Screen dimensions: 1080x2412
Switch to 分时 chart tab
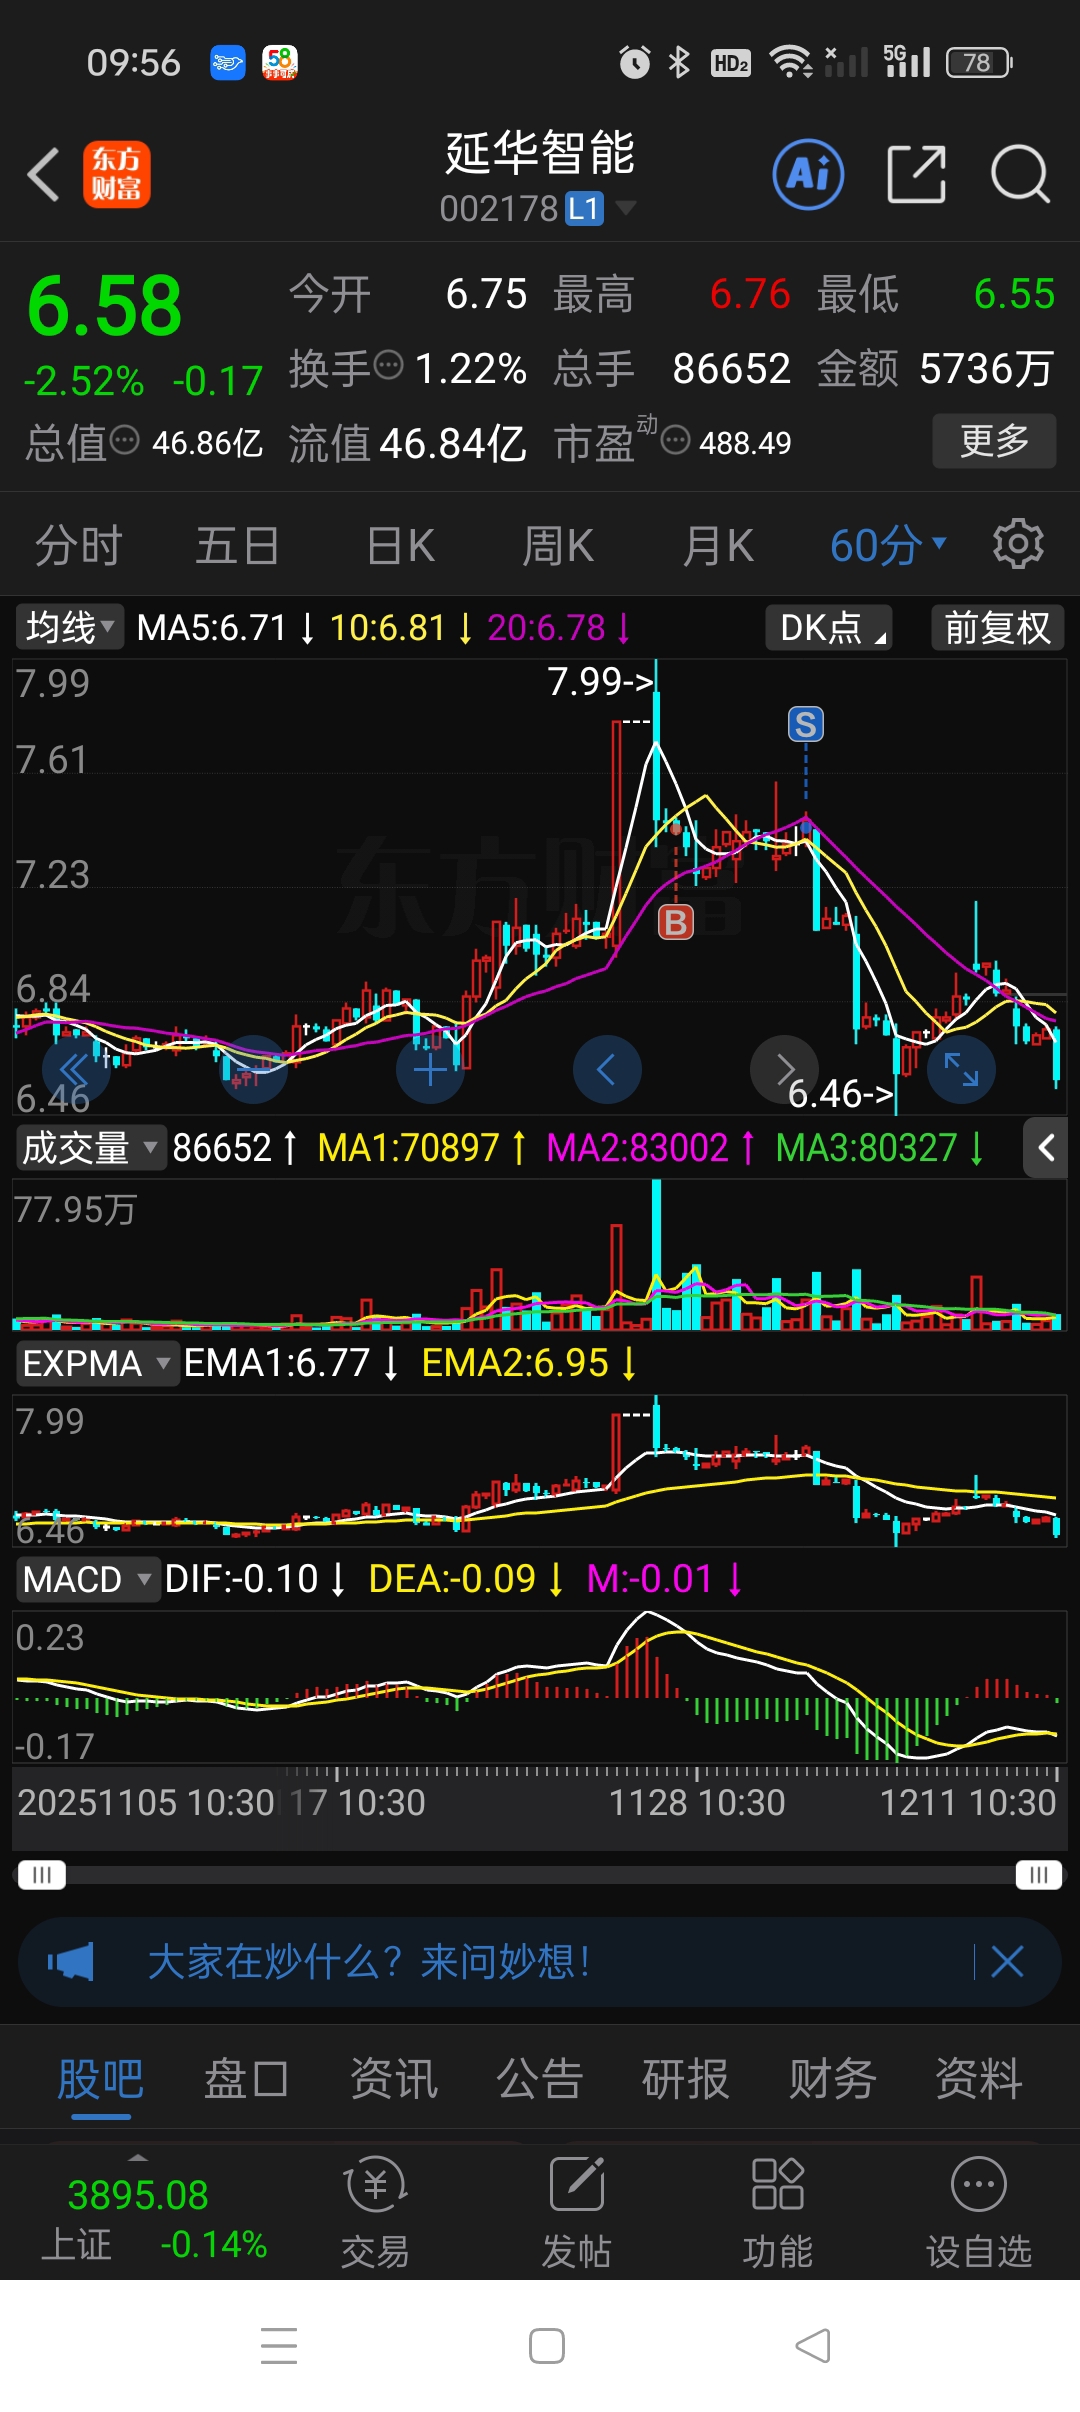[x=78, y=546]
